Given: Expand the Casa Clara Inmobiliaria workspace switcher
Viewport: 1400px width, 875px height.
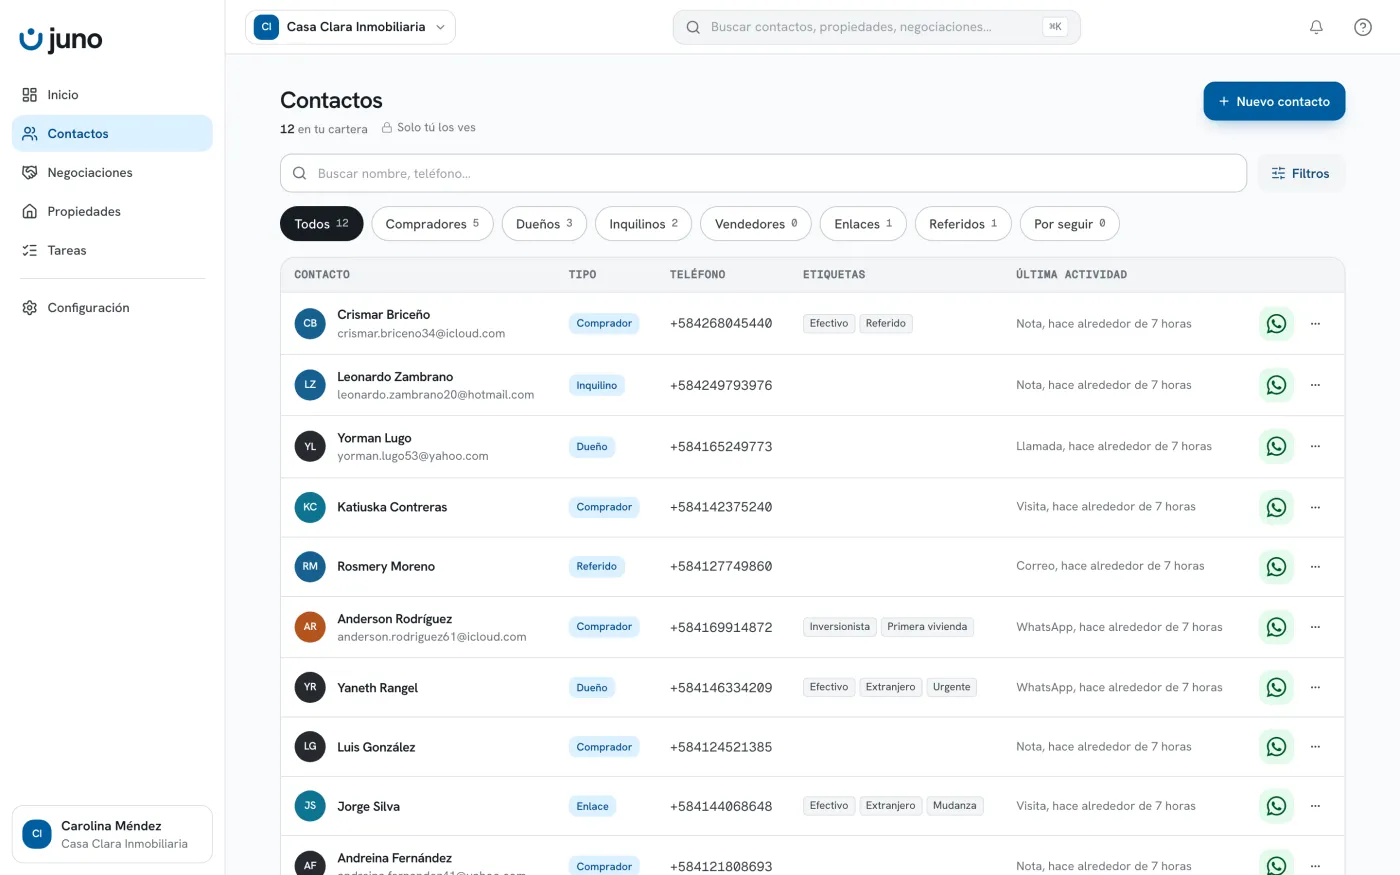Looking at the screenshot, I should (350, 27).
